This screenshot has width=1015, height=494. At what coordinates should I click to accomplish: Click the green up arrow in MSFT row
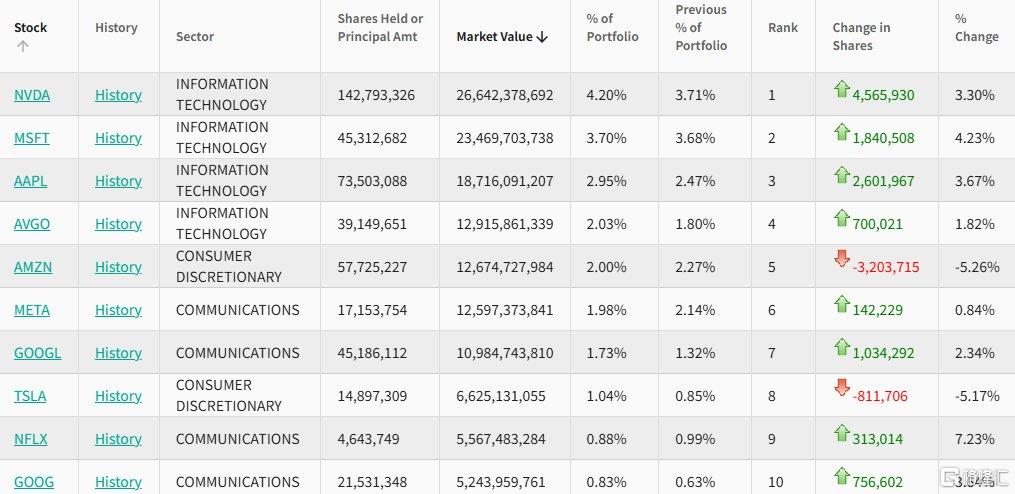841,132
